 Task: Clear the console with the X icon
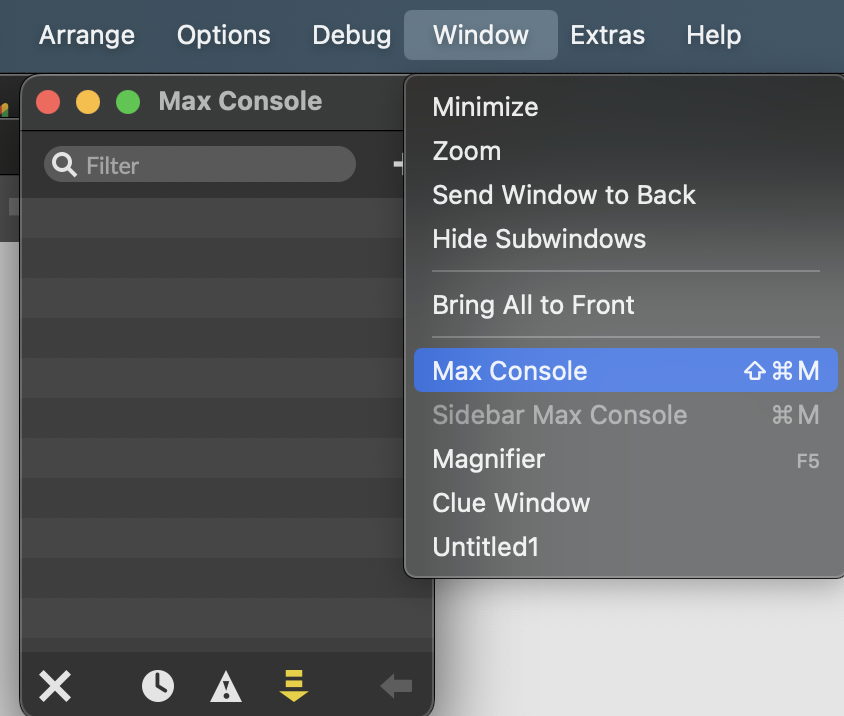click(x=55, y=686)
